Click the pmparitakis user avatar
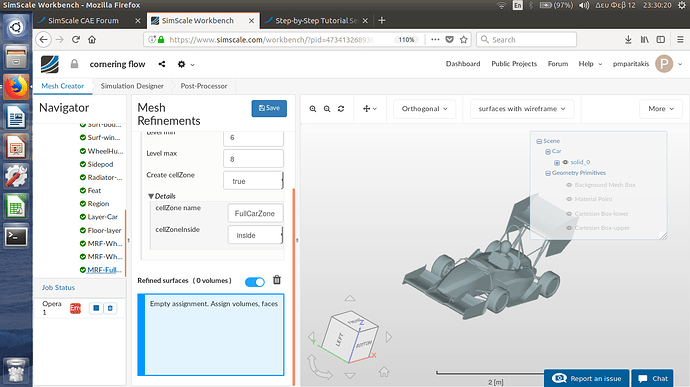Viewport: 690px width, 387px height. click(x=664, y=64)
